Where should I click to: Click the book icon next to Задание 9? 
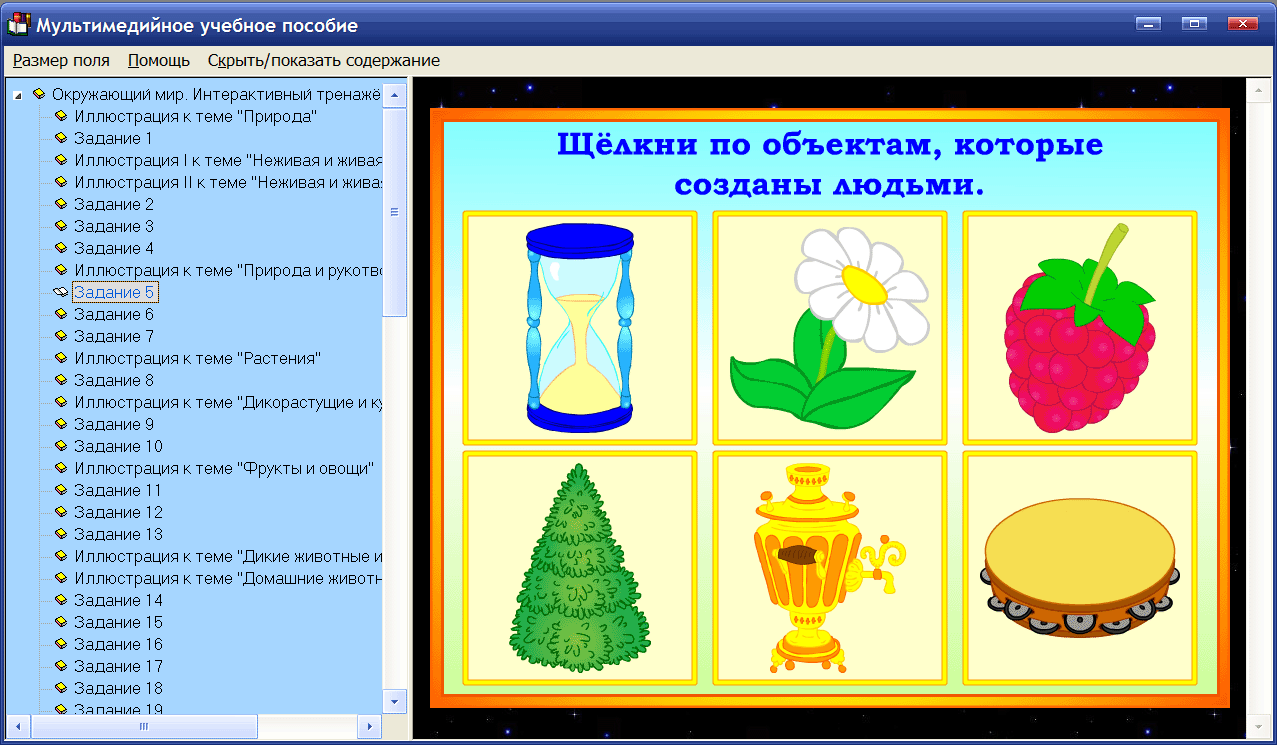pos(60,424)
